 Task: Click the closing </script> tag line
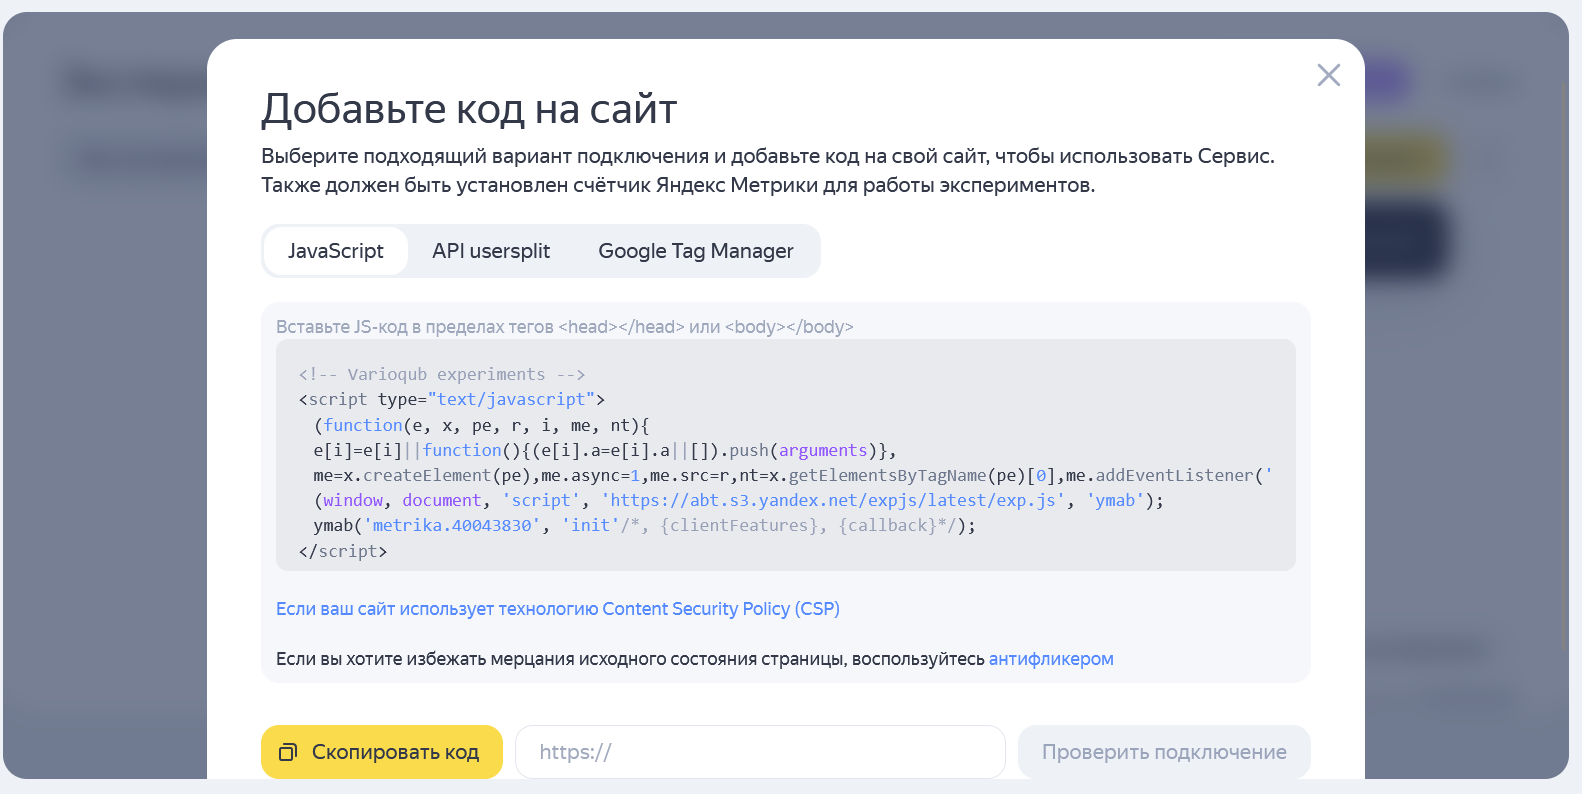click(342, 551)
